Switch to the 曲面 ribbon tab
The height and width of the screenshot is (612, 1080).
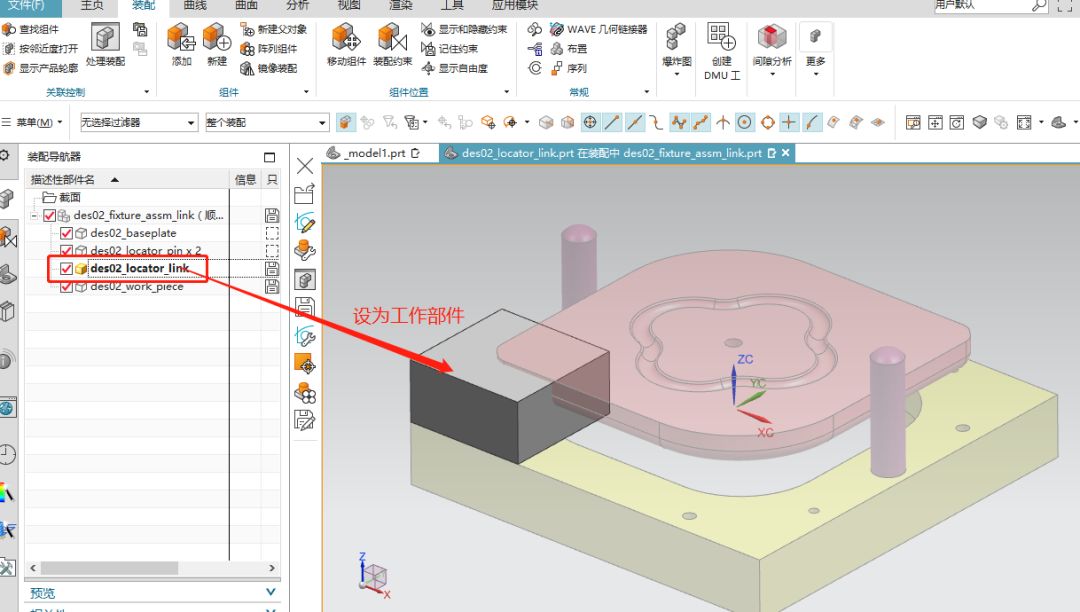pyautogui.click(x=247, y=6)
